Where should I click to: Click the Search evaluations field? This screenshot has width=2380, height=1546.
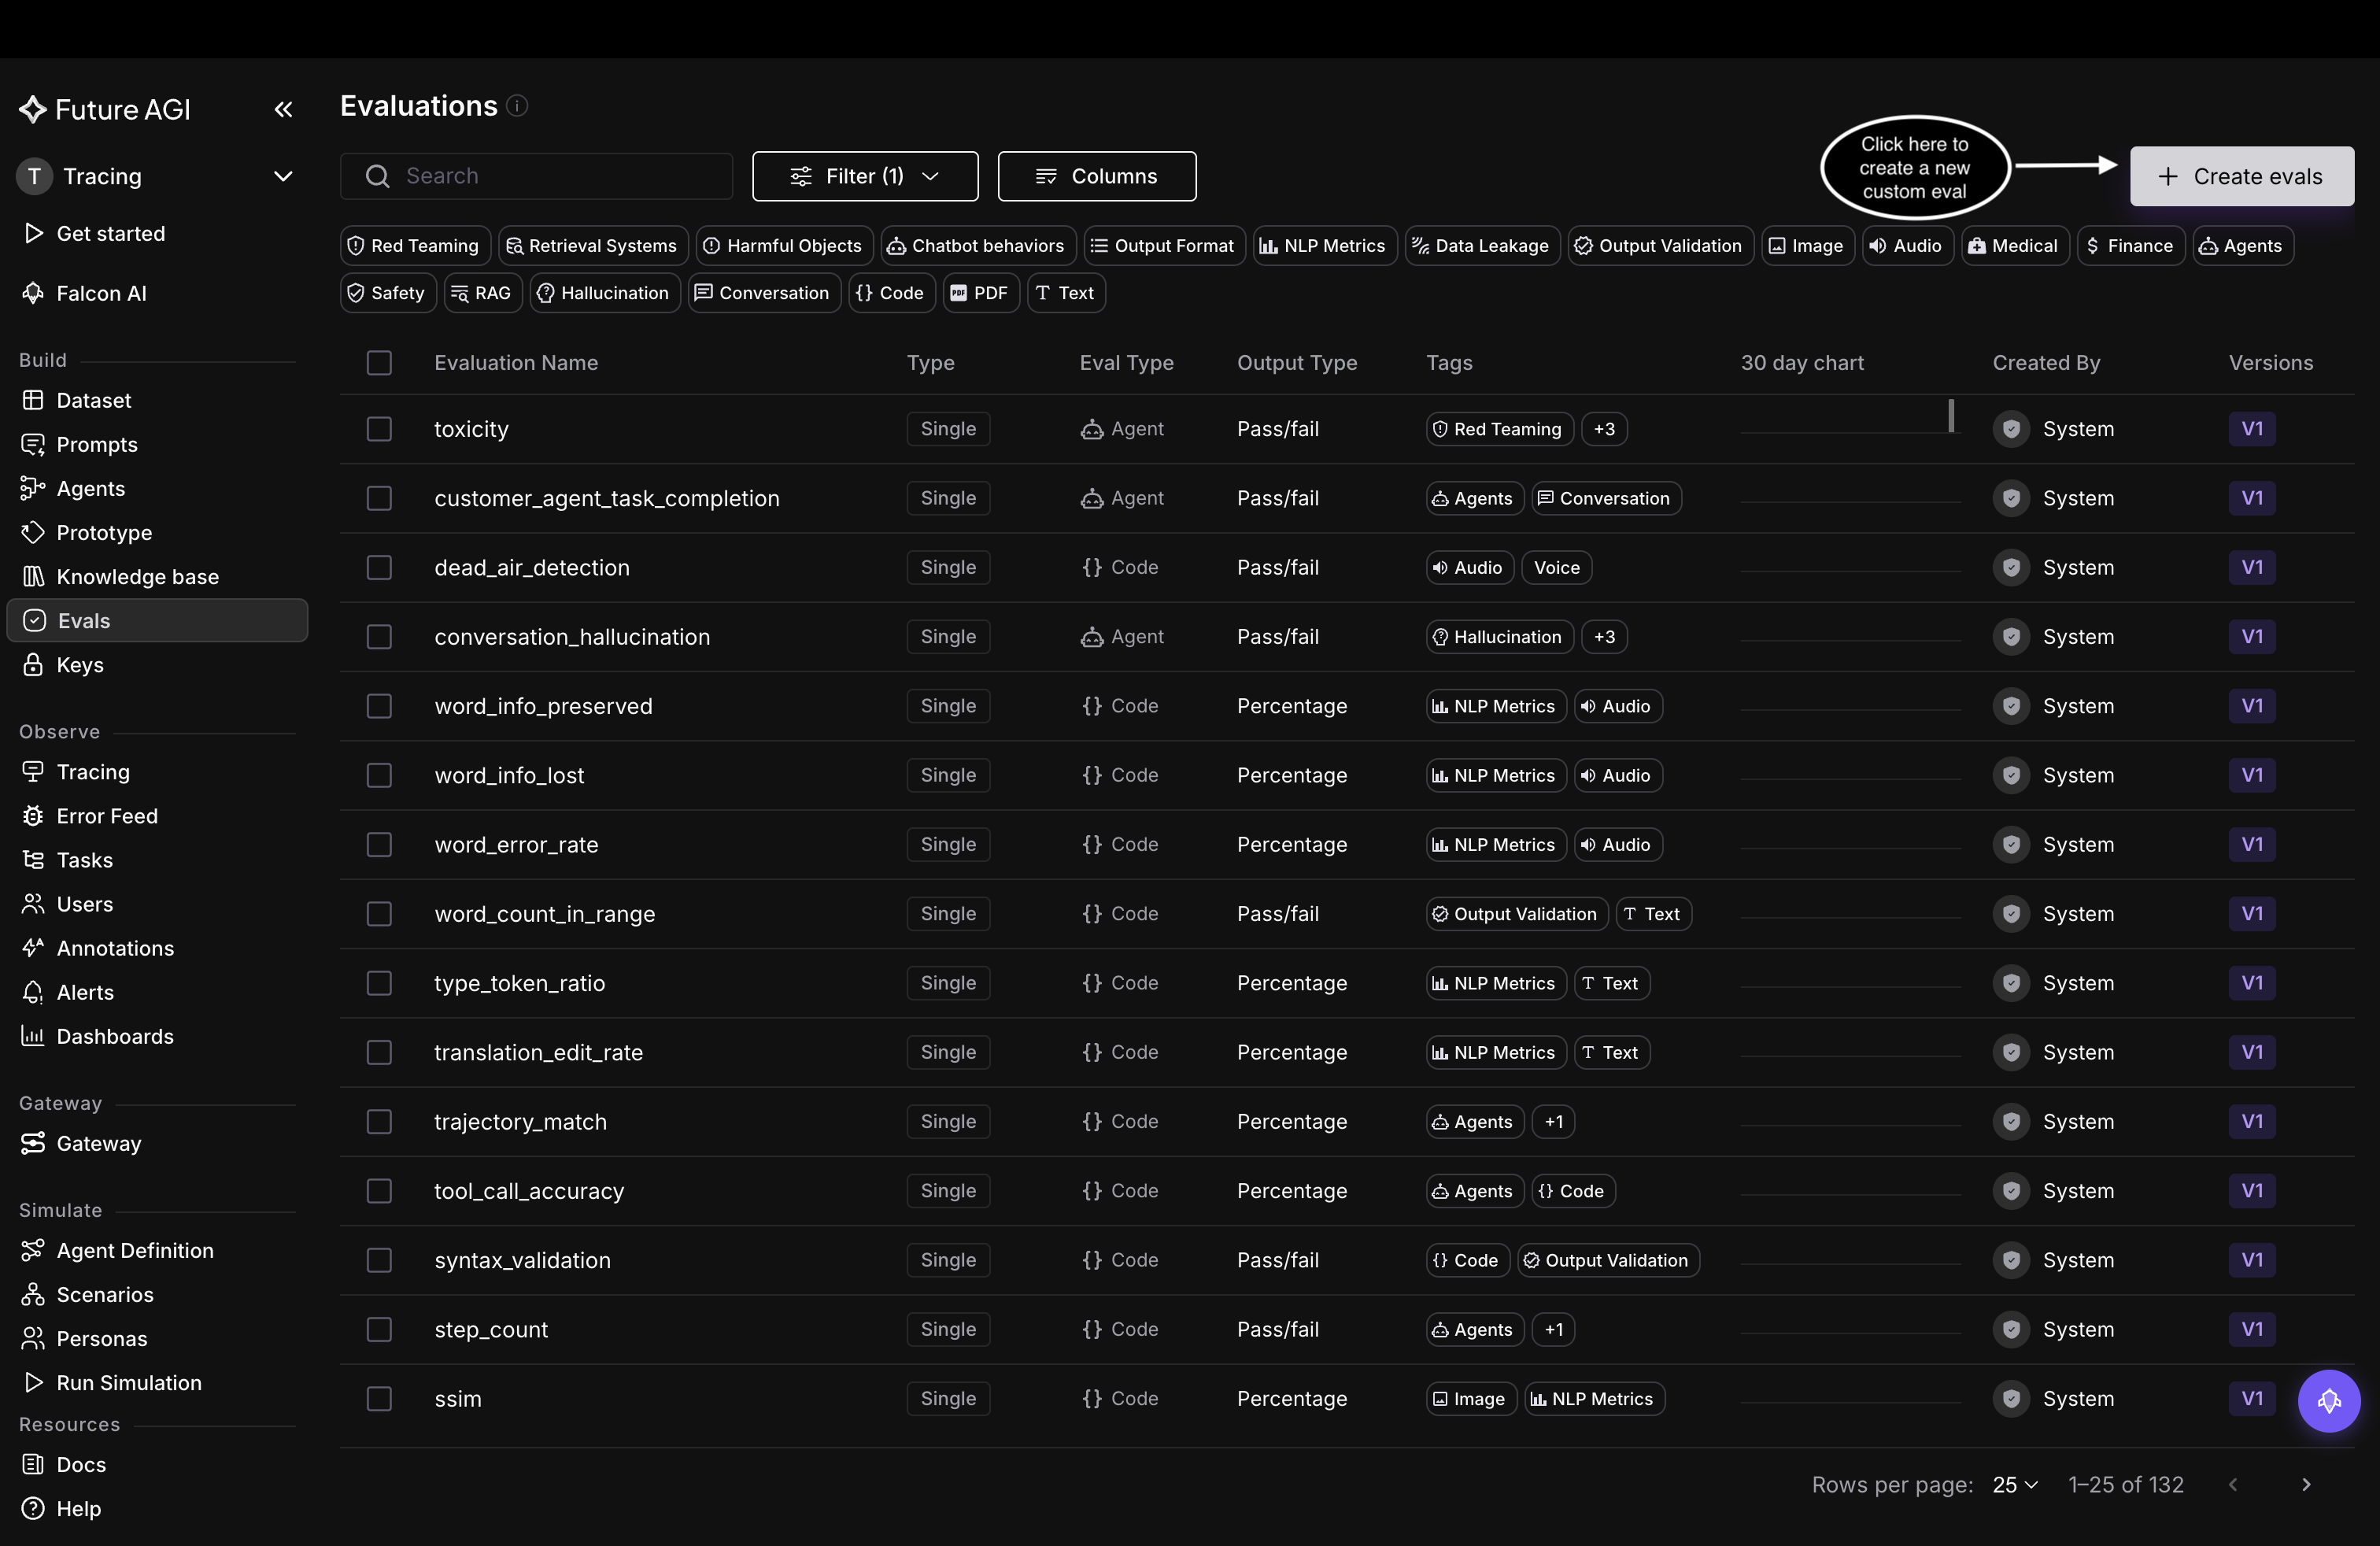click(x=536, y=176)
